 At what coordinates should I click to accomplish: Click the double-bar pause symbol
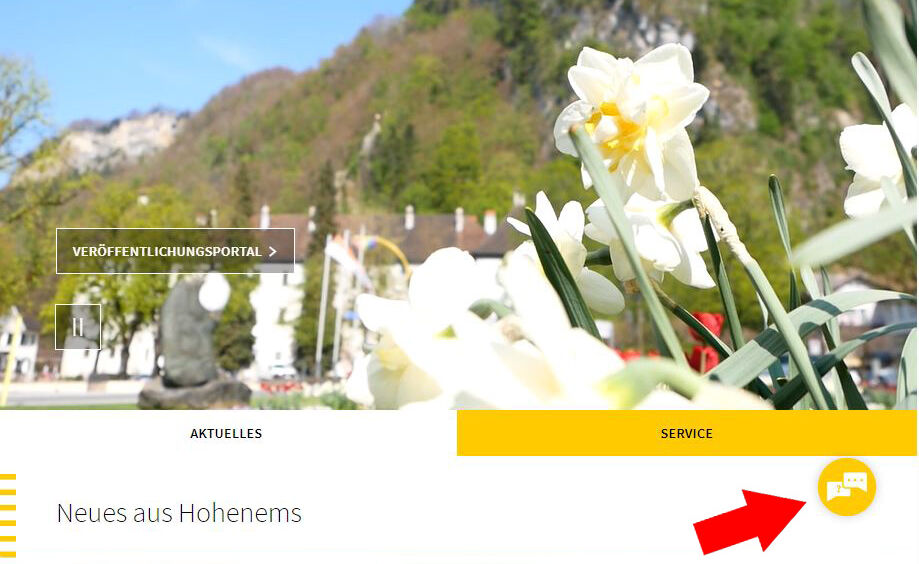[x=78, y=327]
